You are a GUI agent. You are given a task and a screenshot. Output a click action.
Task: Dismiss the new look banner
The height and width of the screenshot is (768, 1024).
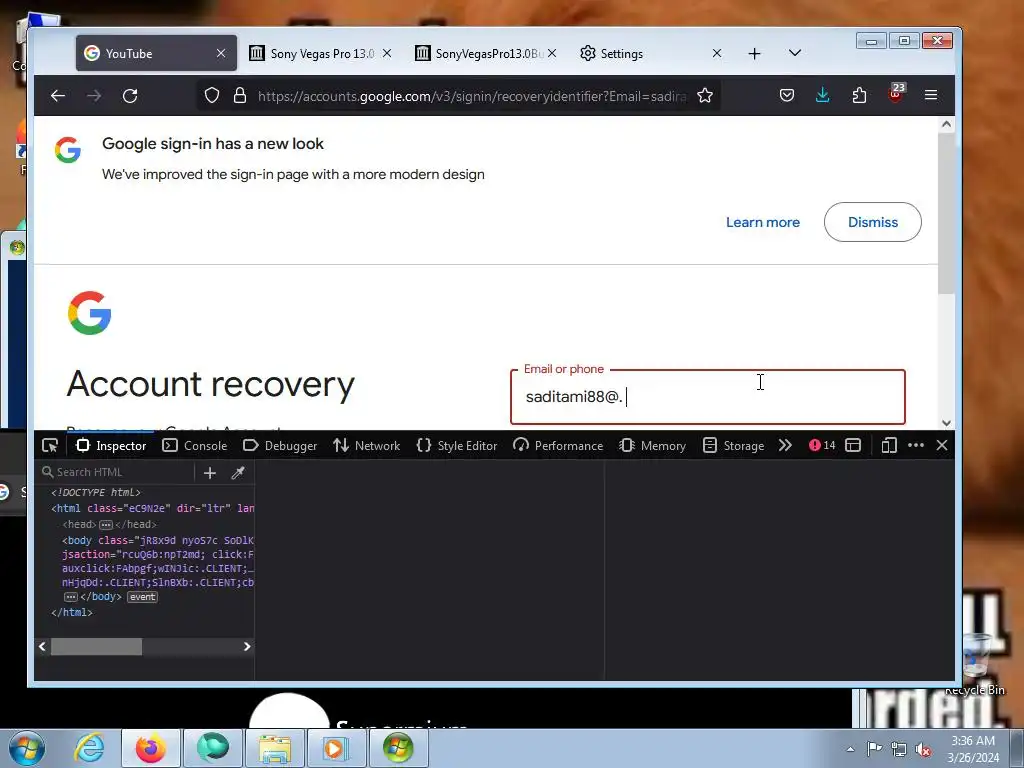point(872,222)
